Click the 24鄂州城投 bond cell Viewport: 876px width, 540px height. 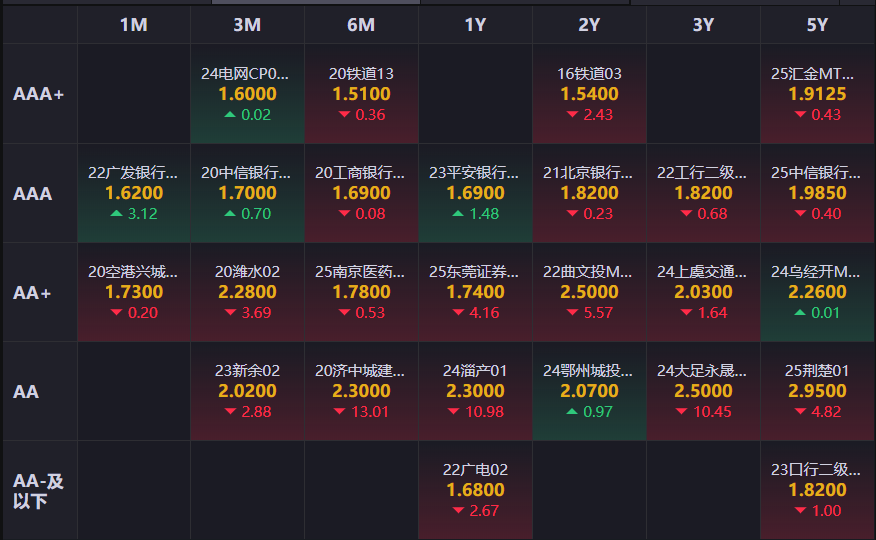point(589,391)
